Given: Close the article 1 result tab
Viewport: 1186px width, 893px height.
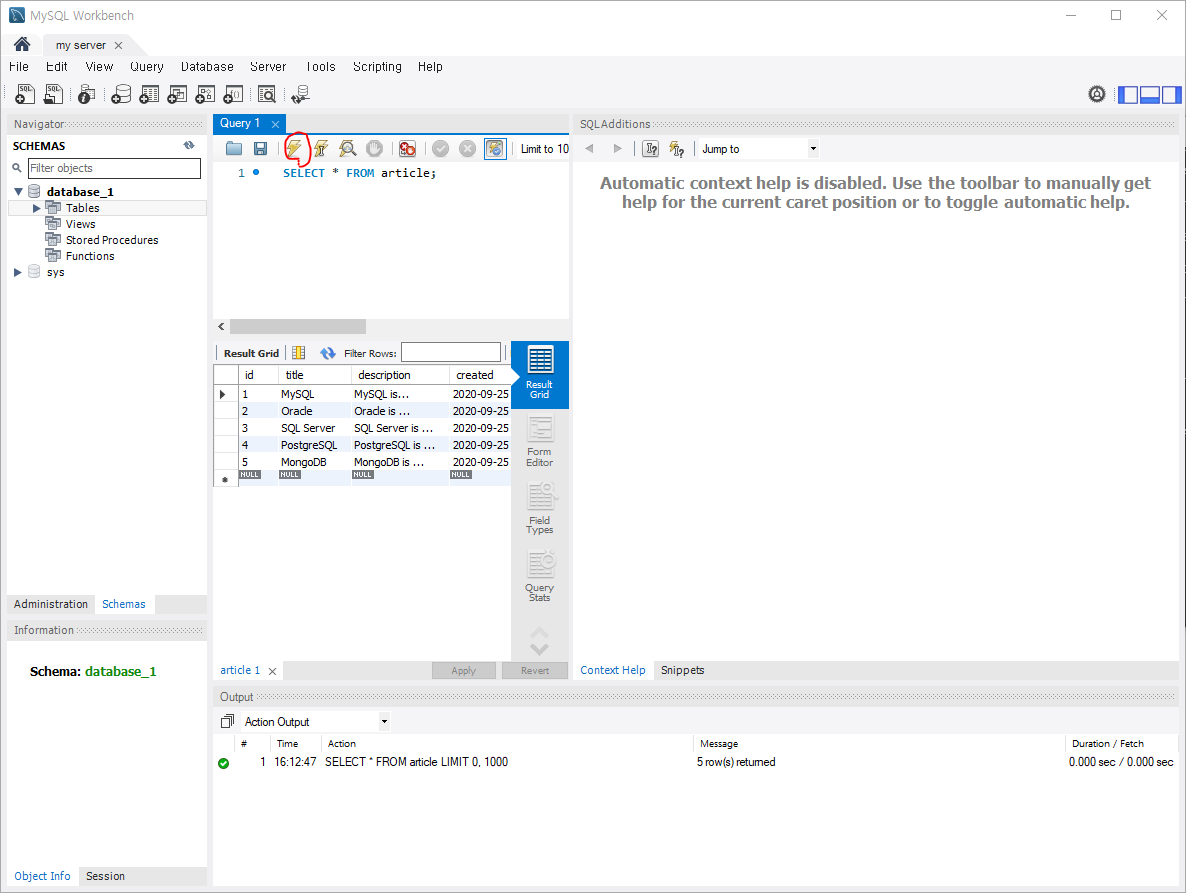Looking at the screenshot, I should pyautogui.click(x=272, y=671).
